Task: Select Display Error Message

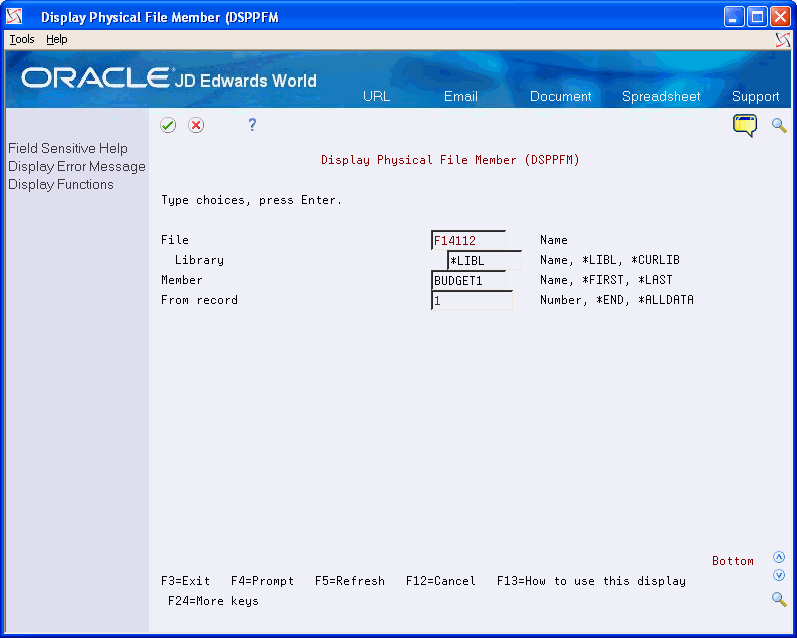Action: (x=77, y=167)
